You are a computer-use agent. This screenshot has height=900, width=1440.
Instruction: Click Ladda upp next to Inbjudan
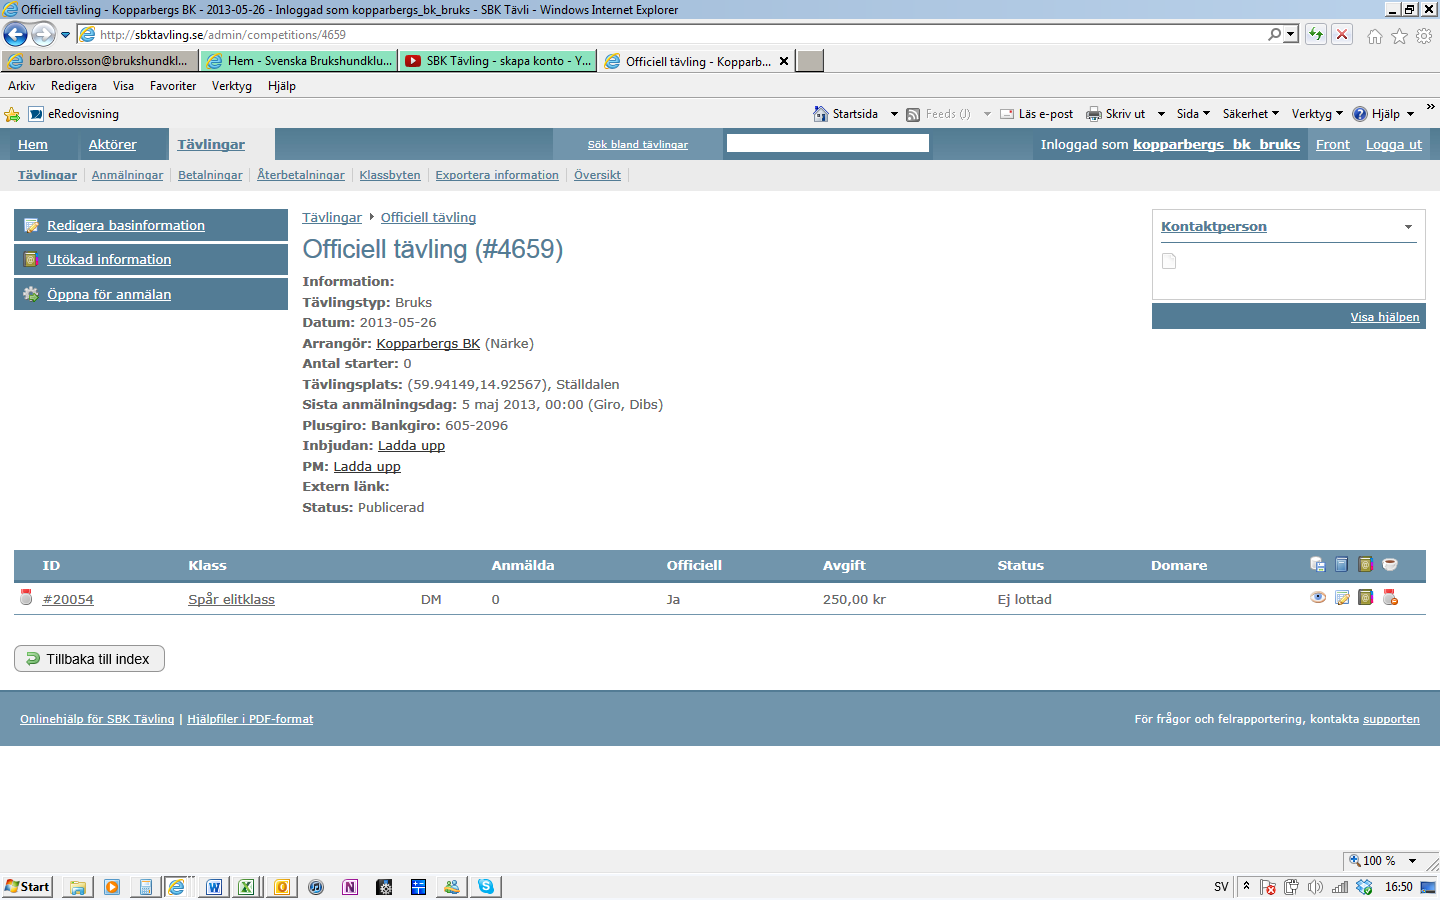pyautogui.click(x=411, y=446)
